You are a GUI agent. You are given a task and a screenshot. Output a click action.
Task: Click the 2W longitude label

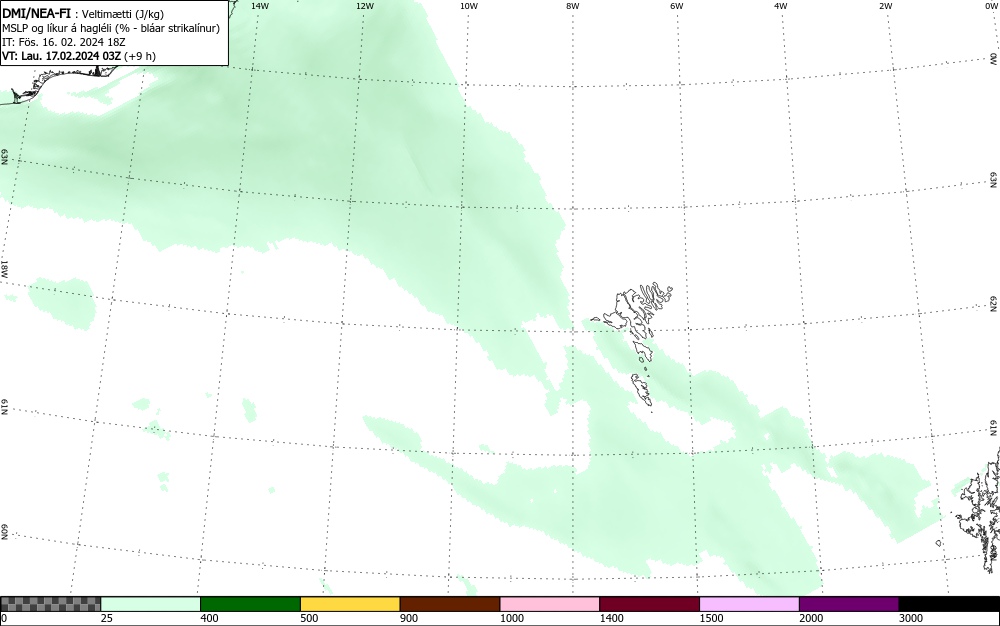click(885, 6)
